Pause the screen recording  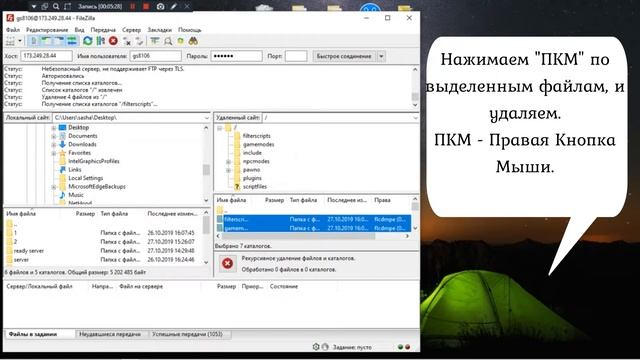pos(133,7)
